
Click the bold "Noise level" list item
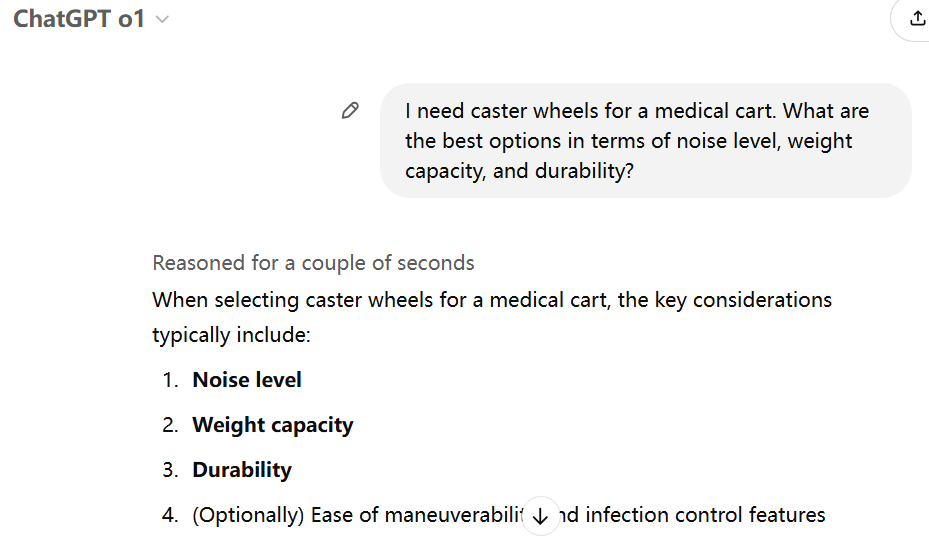(x=247, y=380)
